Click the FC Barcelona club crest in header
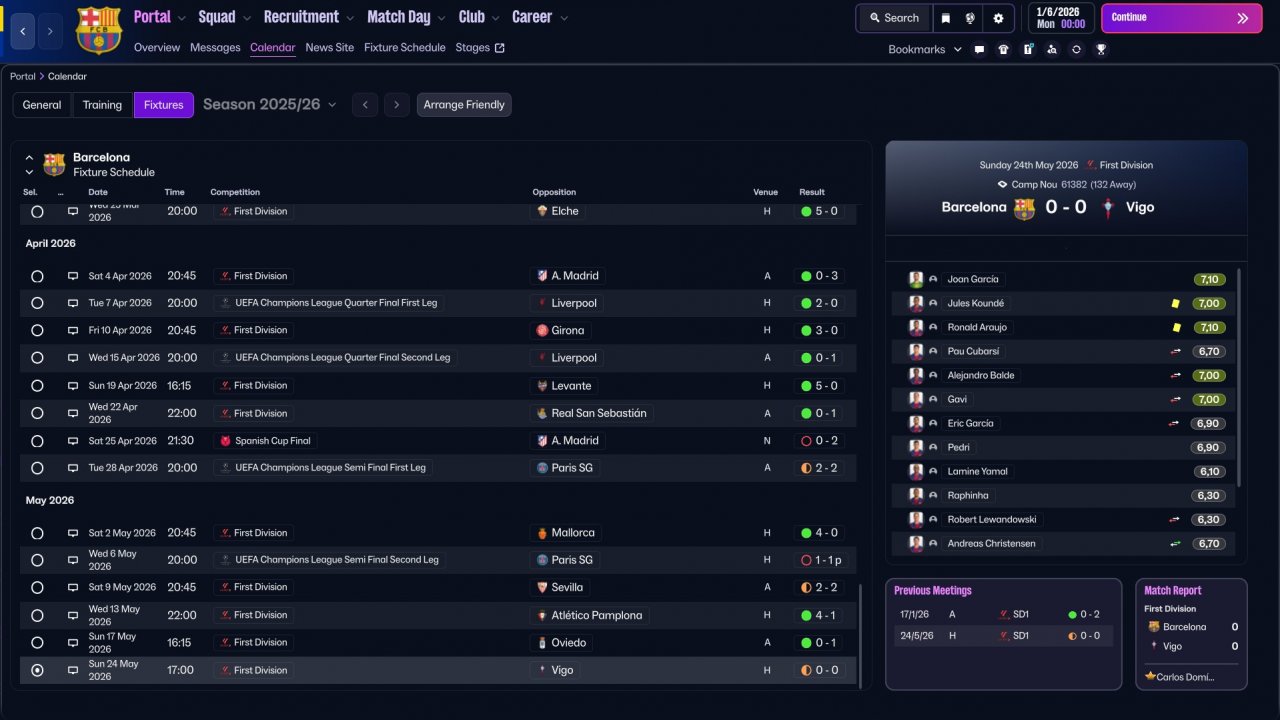The width and height of the screenshot is (1280, 720). tap(99, 30)
